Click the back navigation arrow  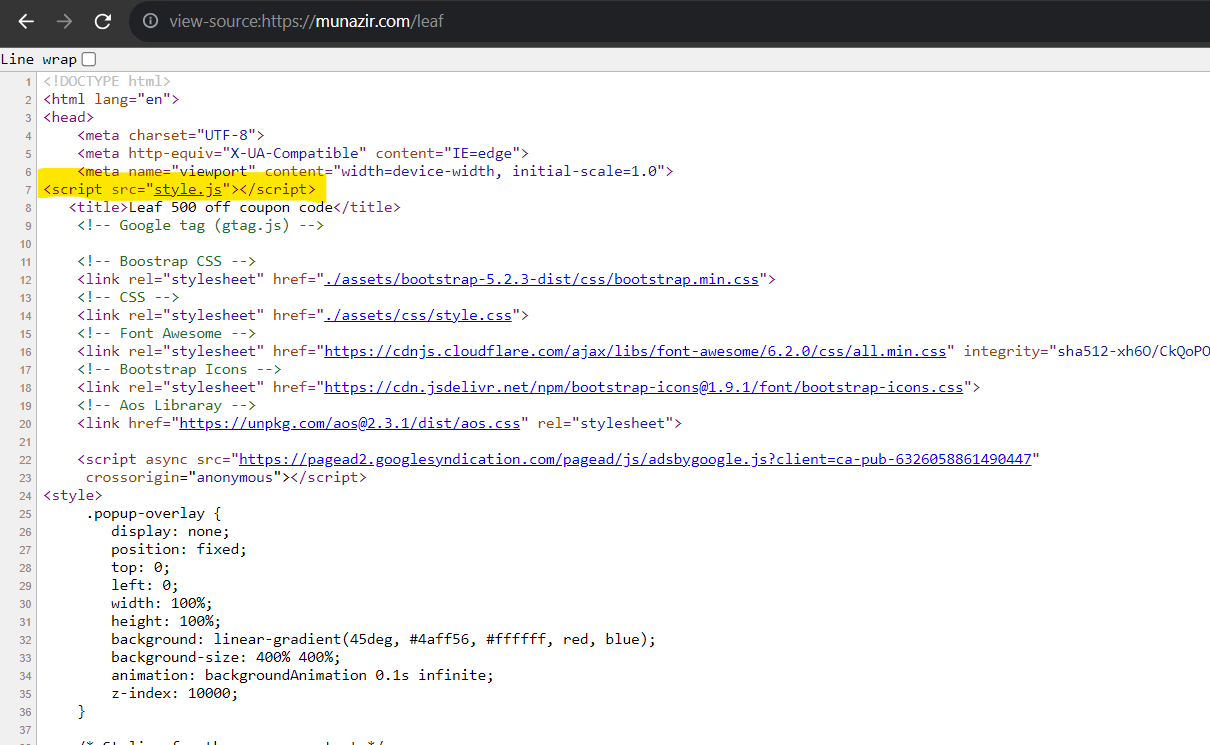coord(25,20)
